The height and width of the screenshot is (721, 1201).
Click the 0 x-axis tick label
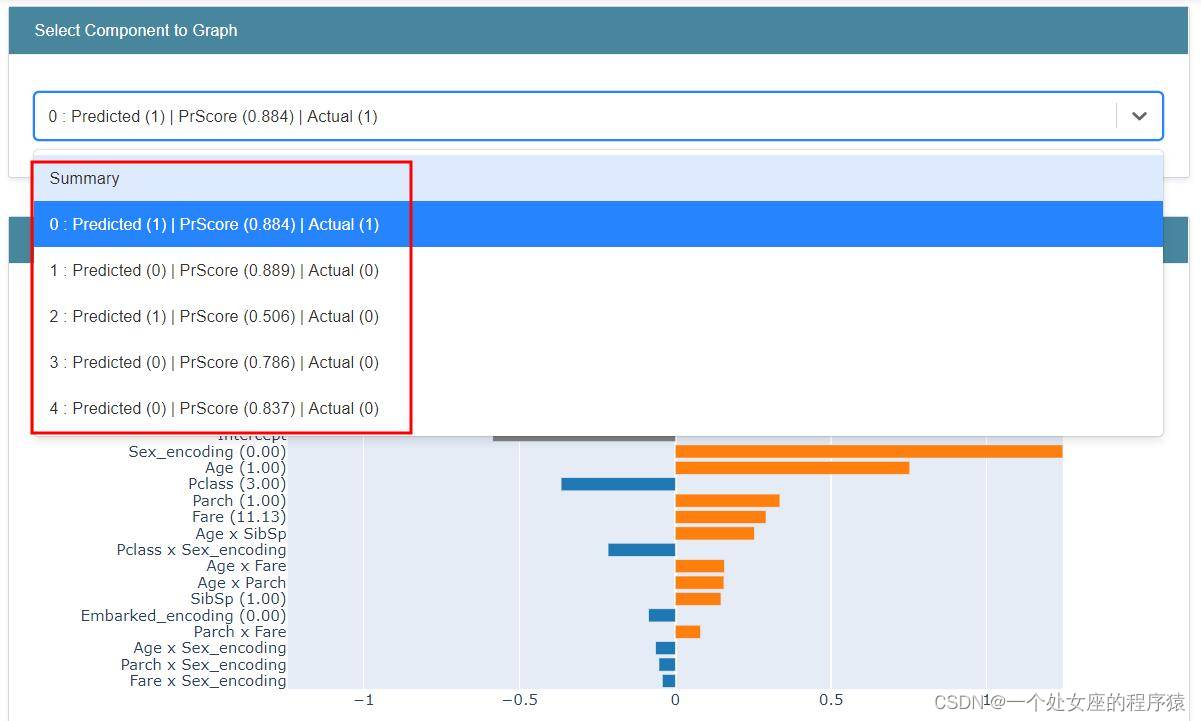(x=675, y=701)
